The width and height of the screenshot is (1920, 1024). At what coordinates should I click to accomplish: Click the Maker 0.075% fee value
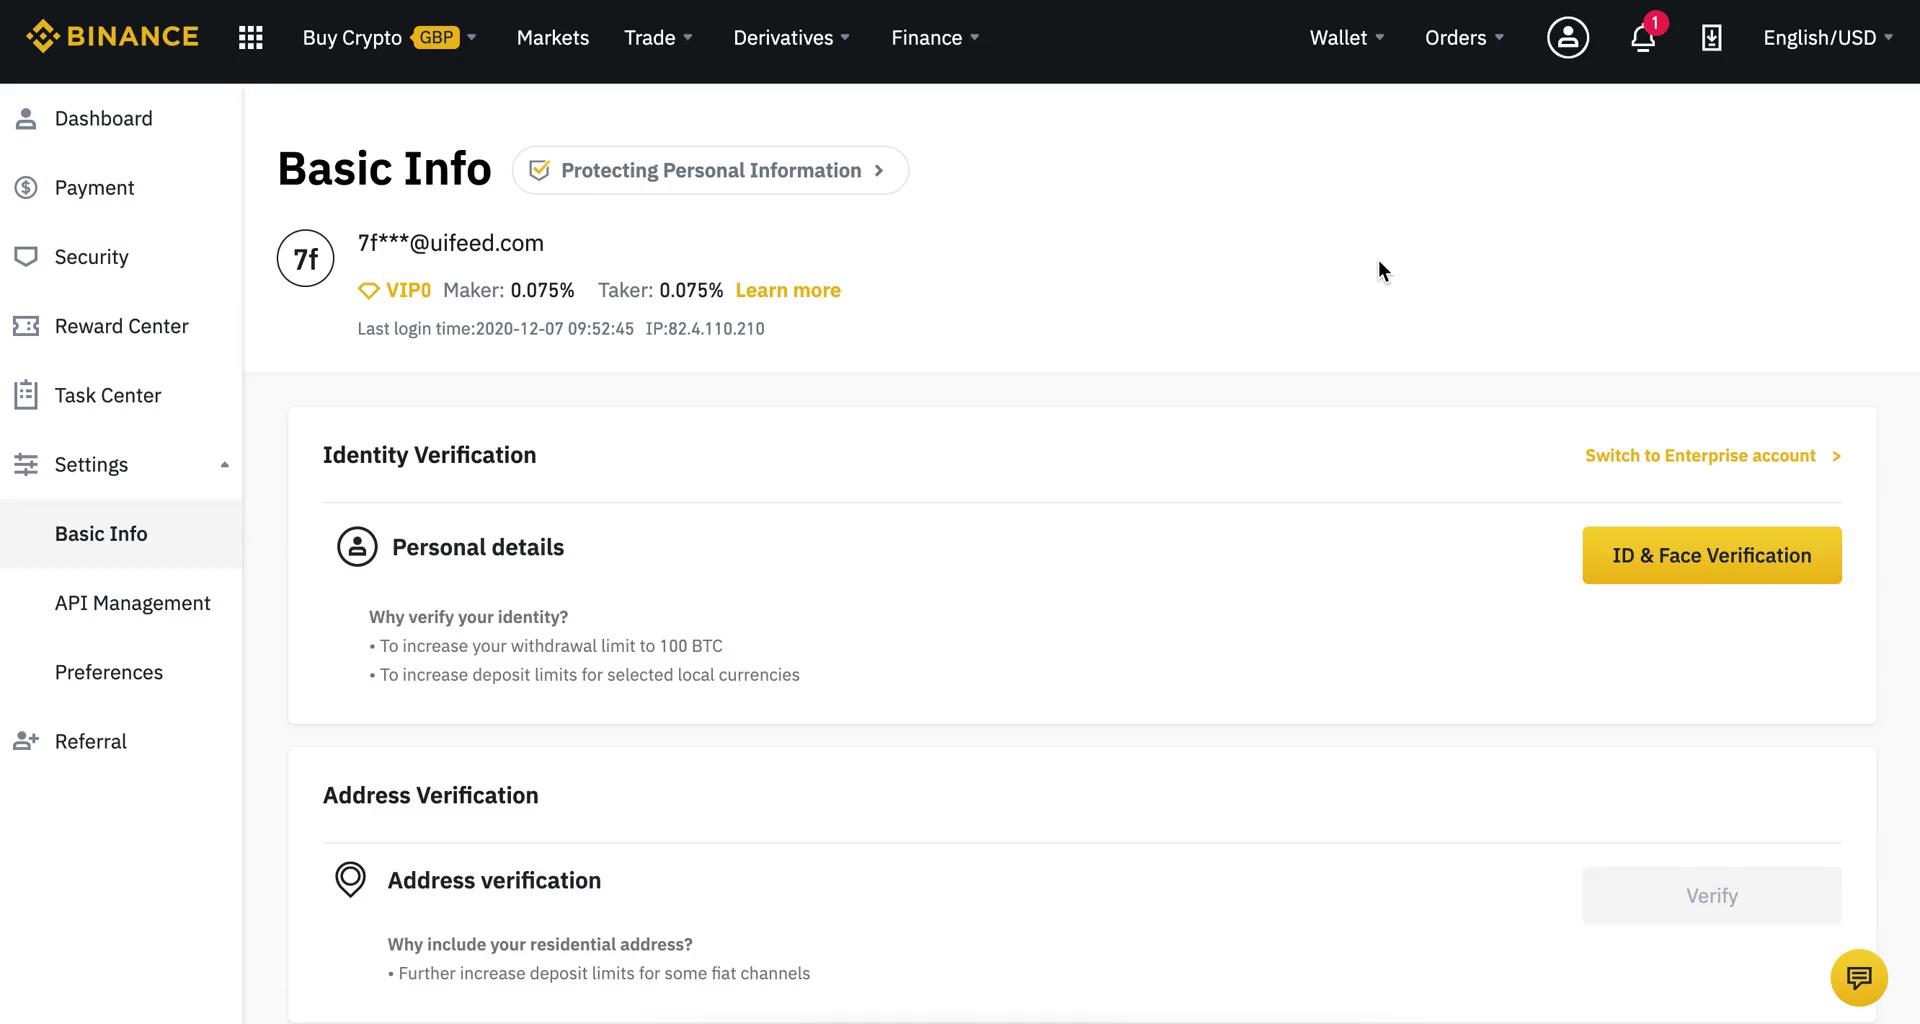coord(542,291)
